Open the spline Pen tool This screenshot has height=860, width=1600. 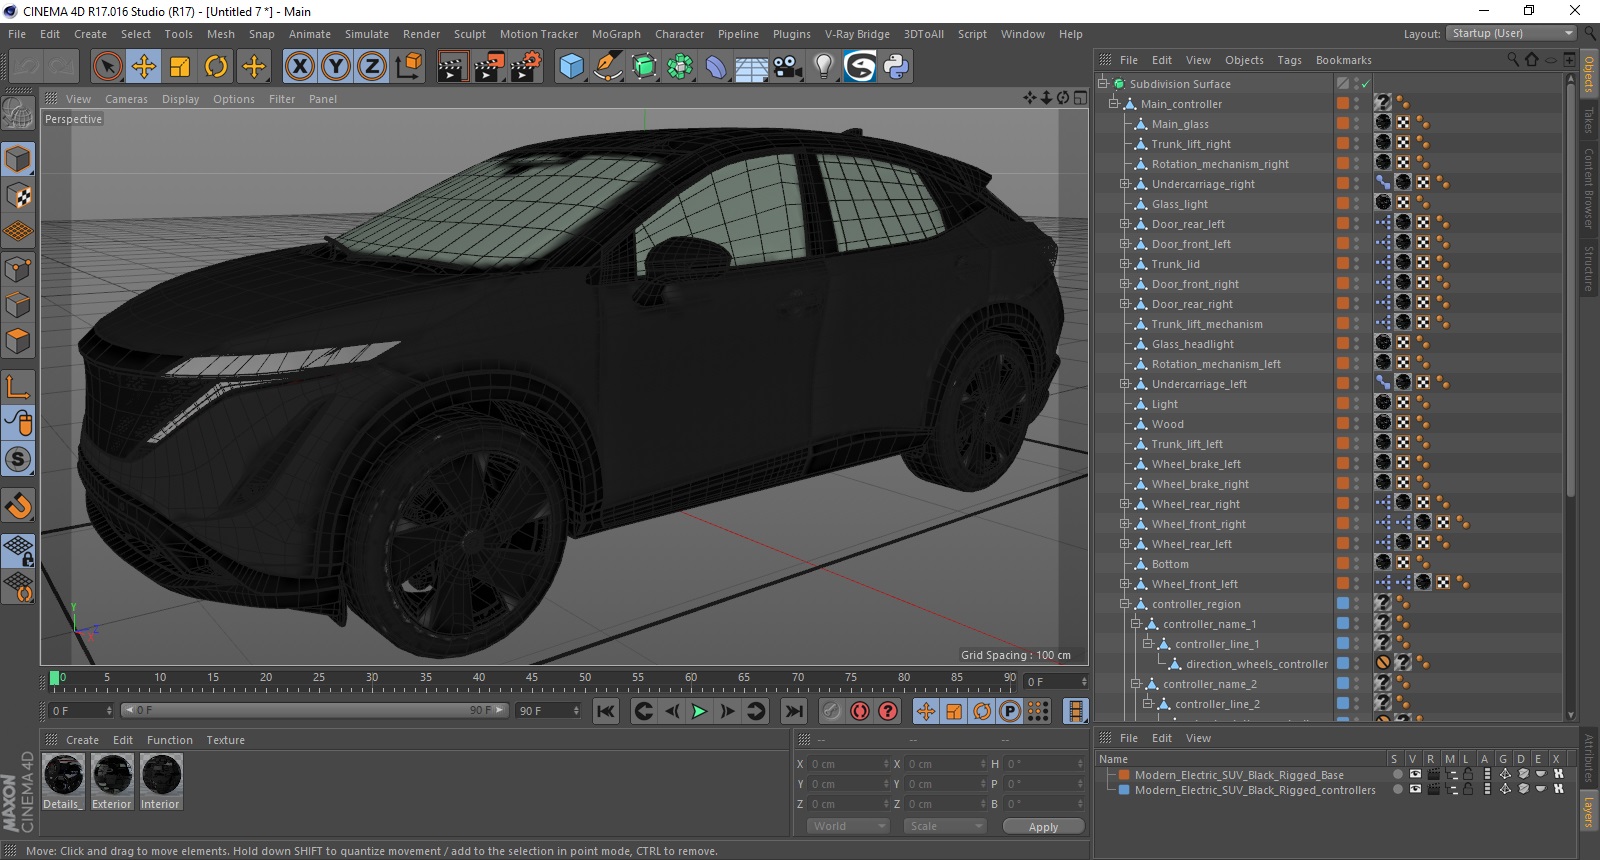click(x=607, y=67)
